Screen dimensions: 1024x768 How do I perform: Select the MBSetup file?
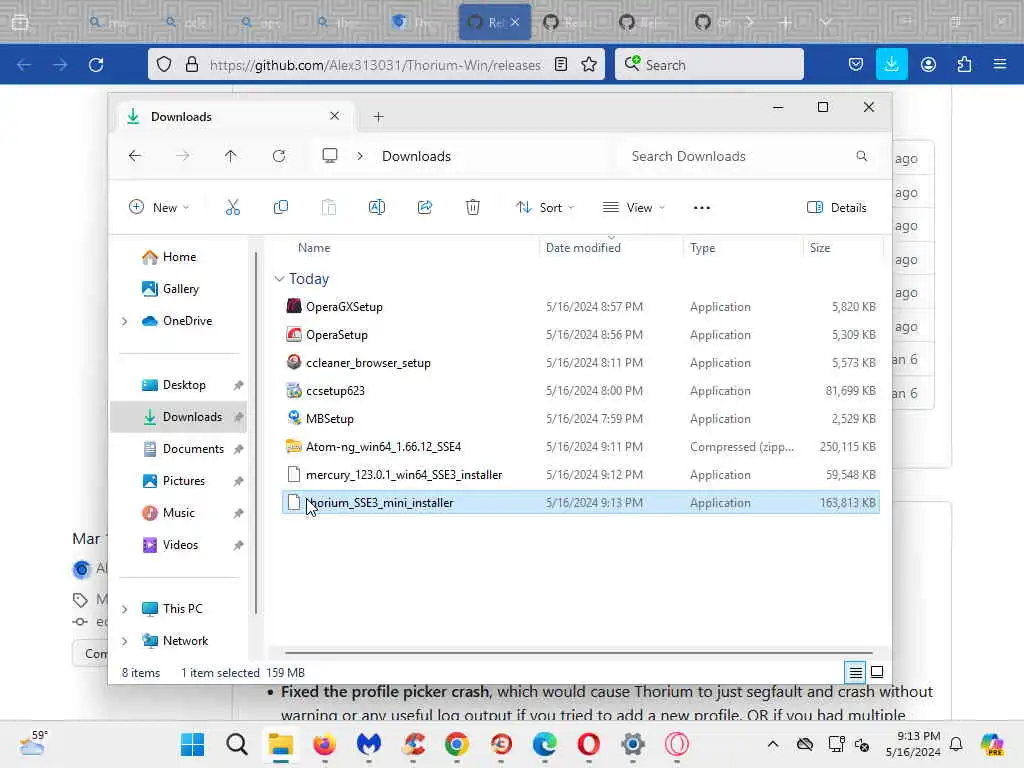[x=581, y=419]
